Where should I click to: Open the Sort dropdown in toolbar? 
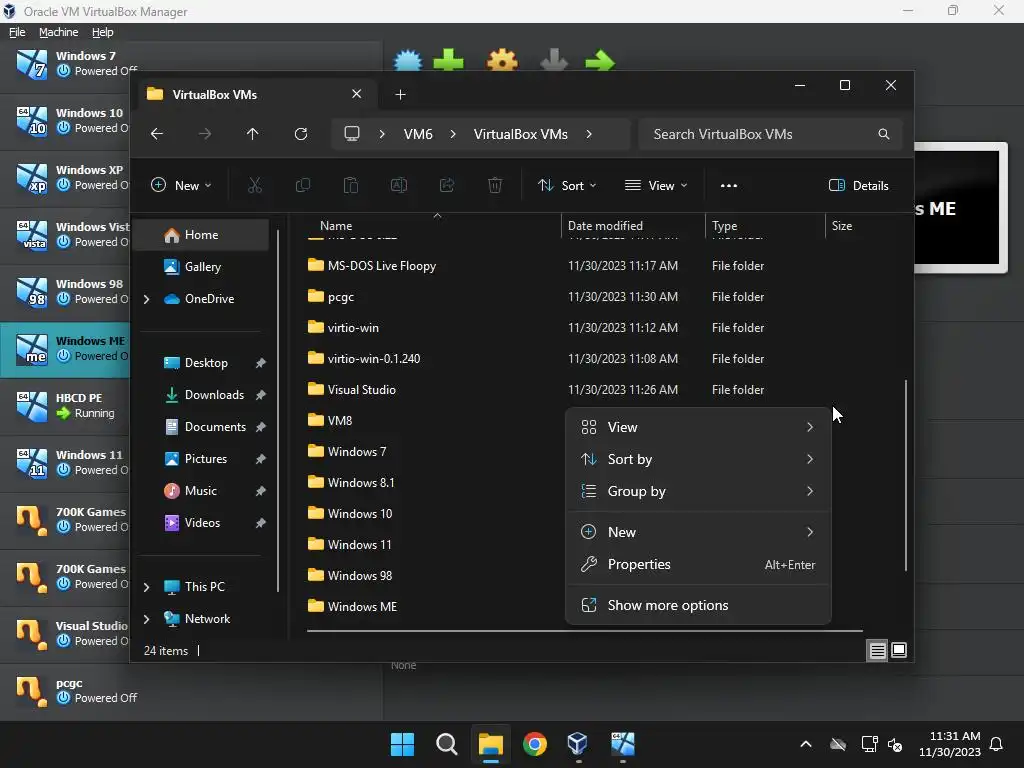click(567, 185)
